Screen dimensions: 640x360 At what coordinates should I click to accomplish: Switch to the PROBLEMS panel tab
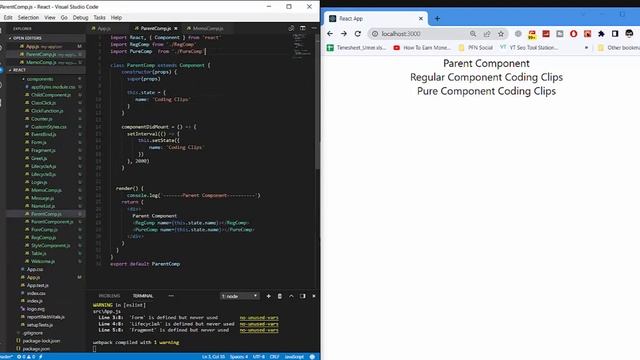pyautogui.click(x=109, y=296)
